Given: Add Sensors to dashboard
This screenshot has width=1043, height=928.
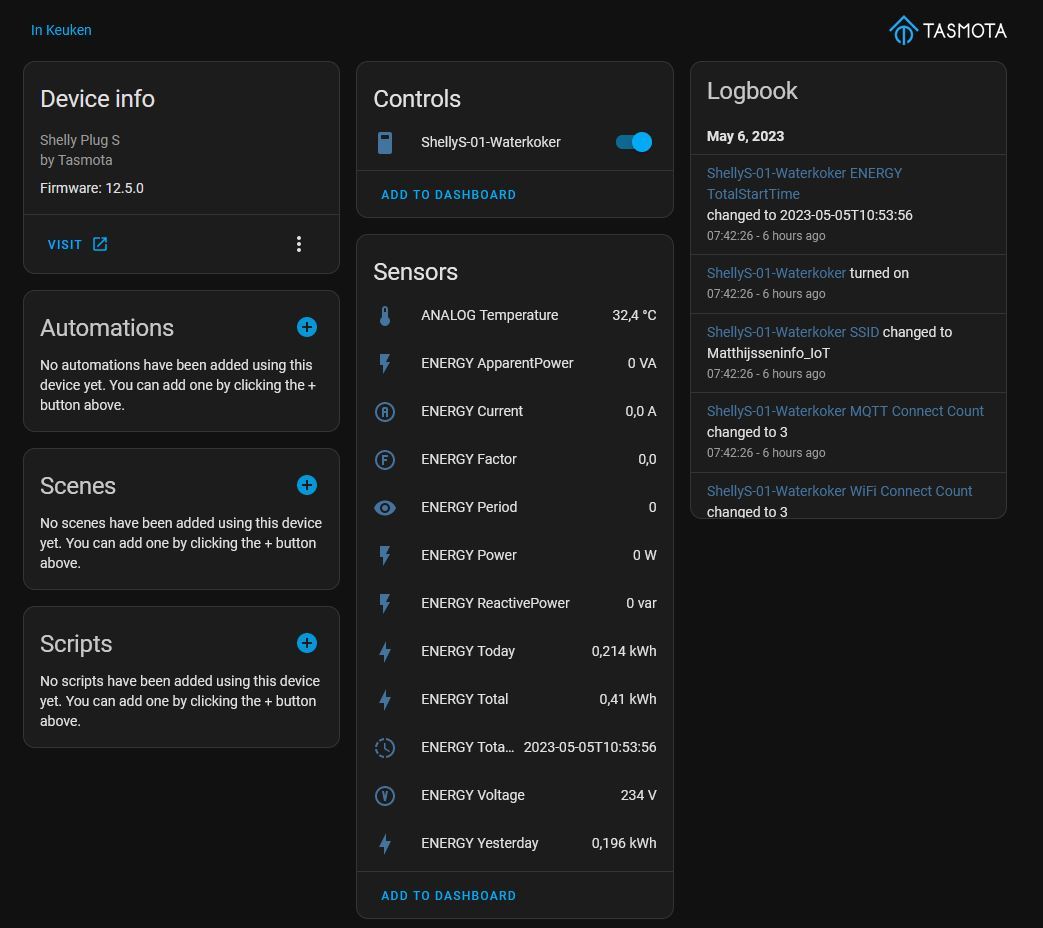Looking at the screenshot, I should click(448, 896).
